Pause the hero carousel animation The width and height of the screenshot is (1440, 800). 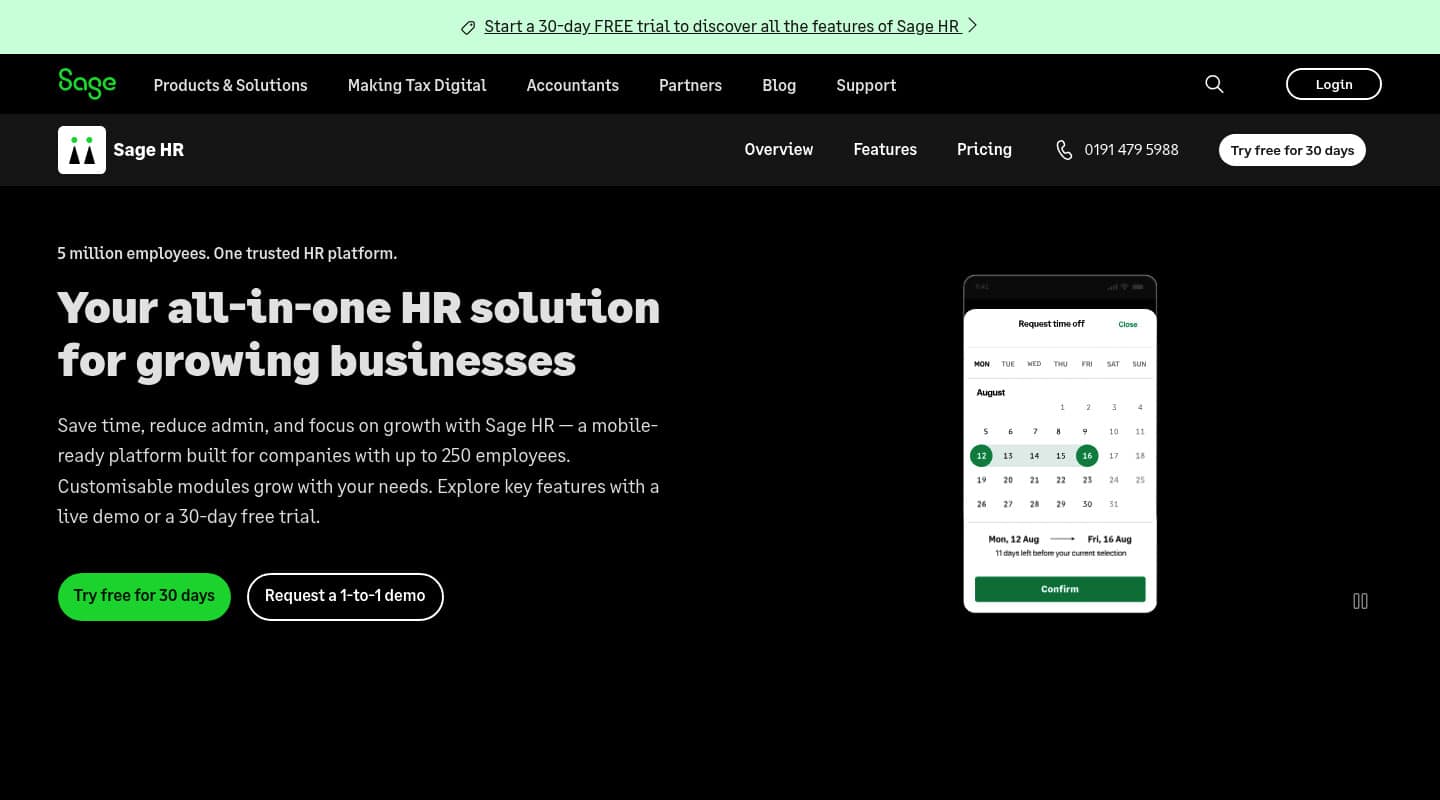coord(1360,601)
